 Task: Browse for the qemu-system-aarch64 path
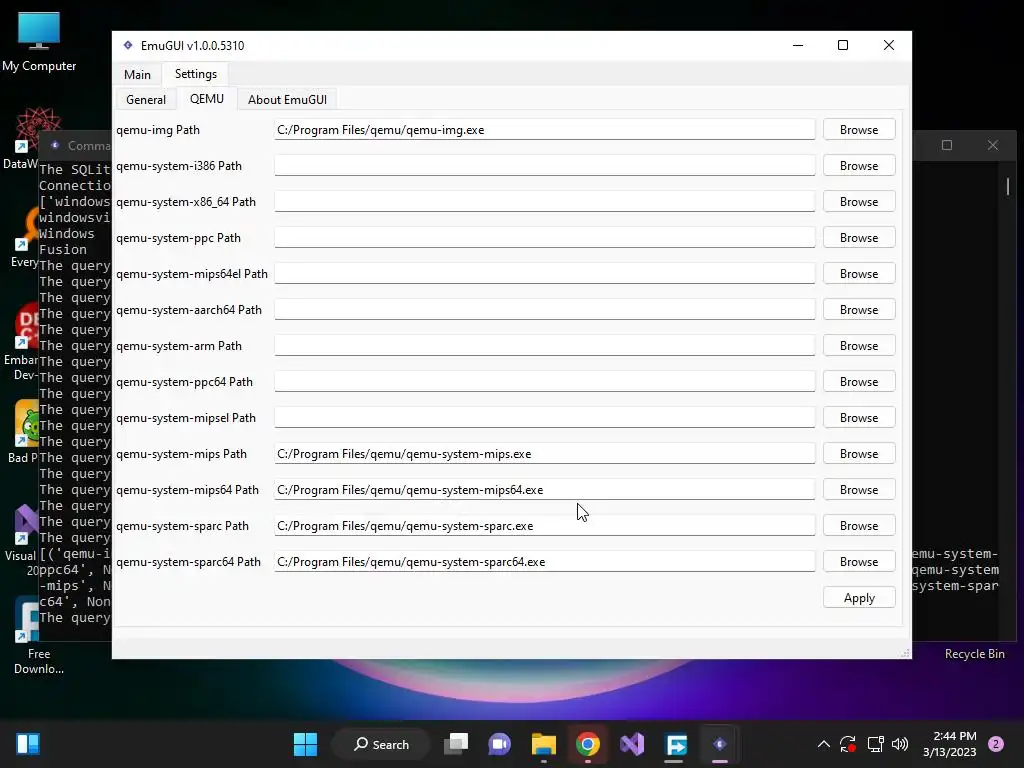click(859, 310)
